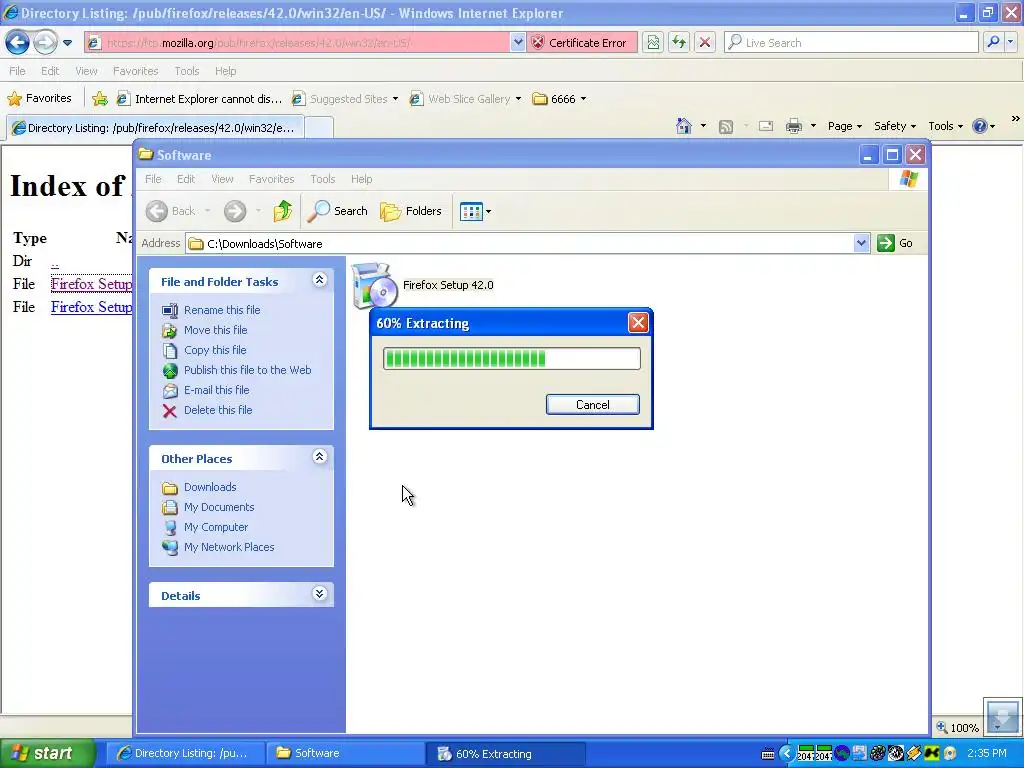Open the Help menu in Software window
1024x768 pixels.
[x=361, y=179]
